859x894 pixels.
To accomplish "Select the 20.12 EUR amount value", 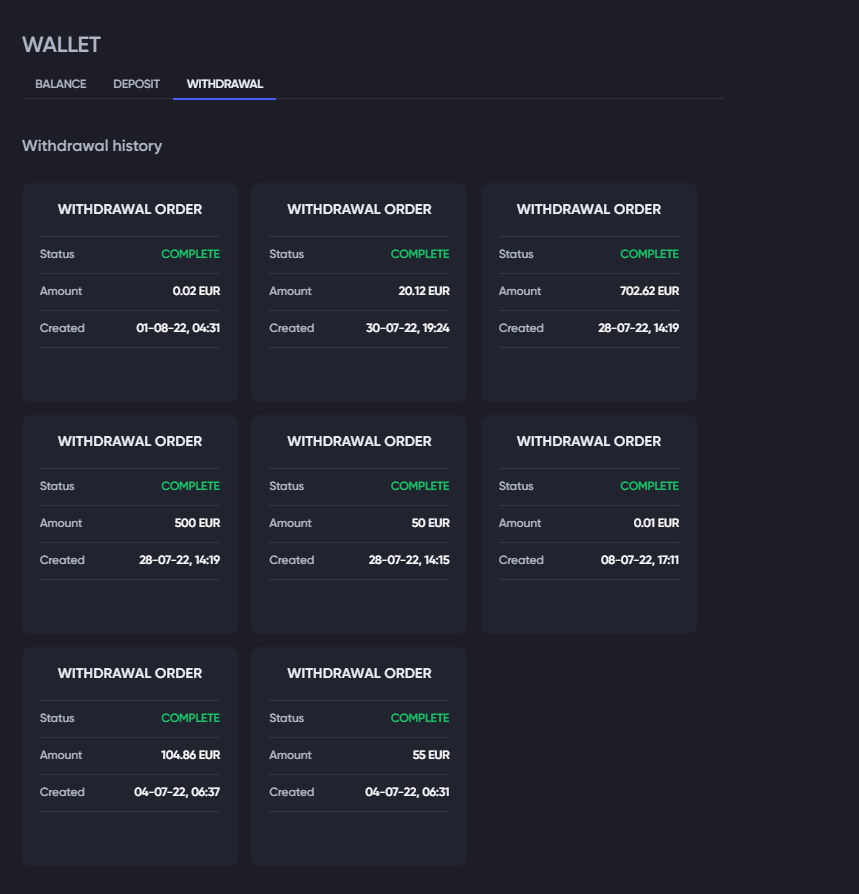I will click(424, 291).
